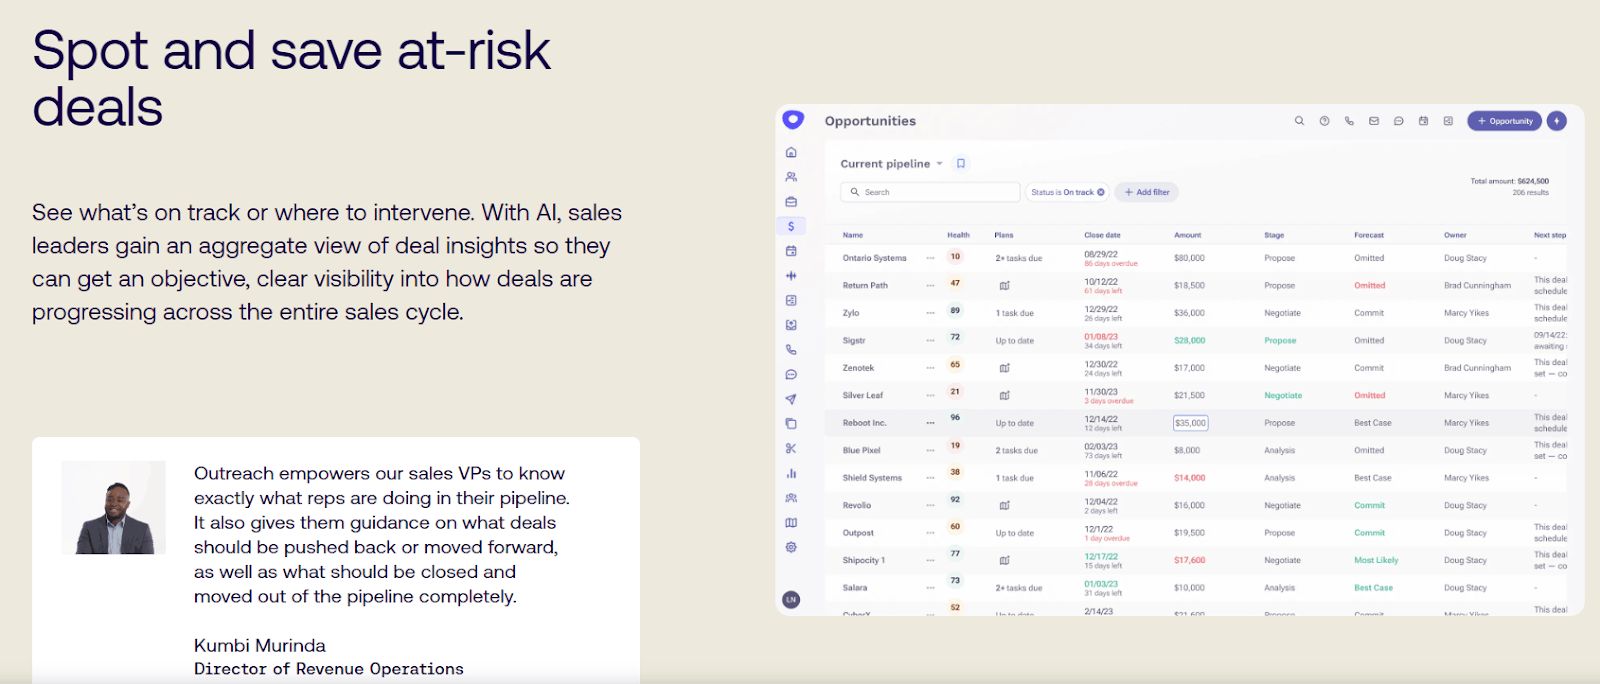Click the 'Total amount: $624,500' text
1600x684 pixels.
1509,181
